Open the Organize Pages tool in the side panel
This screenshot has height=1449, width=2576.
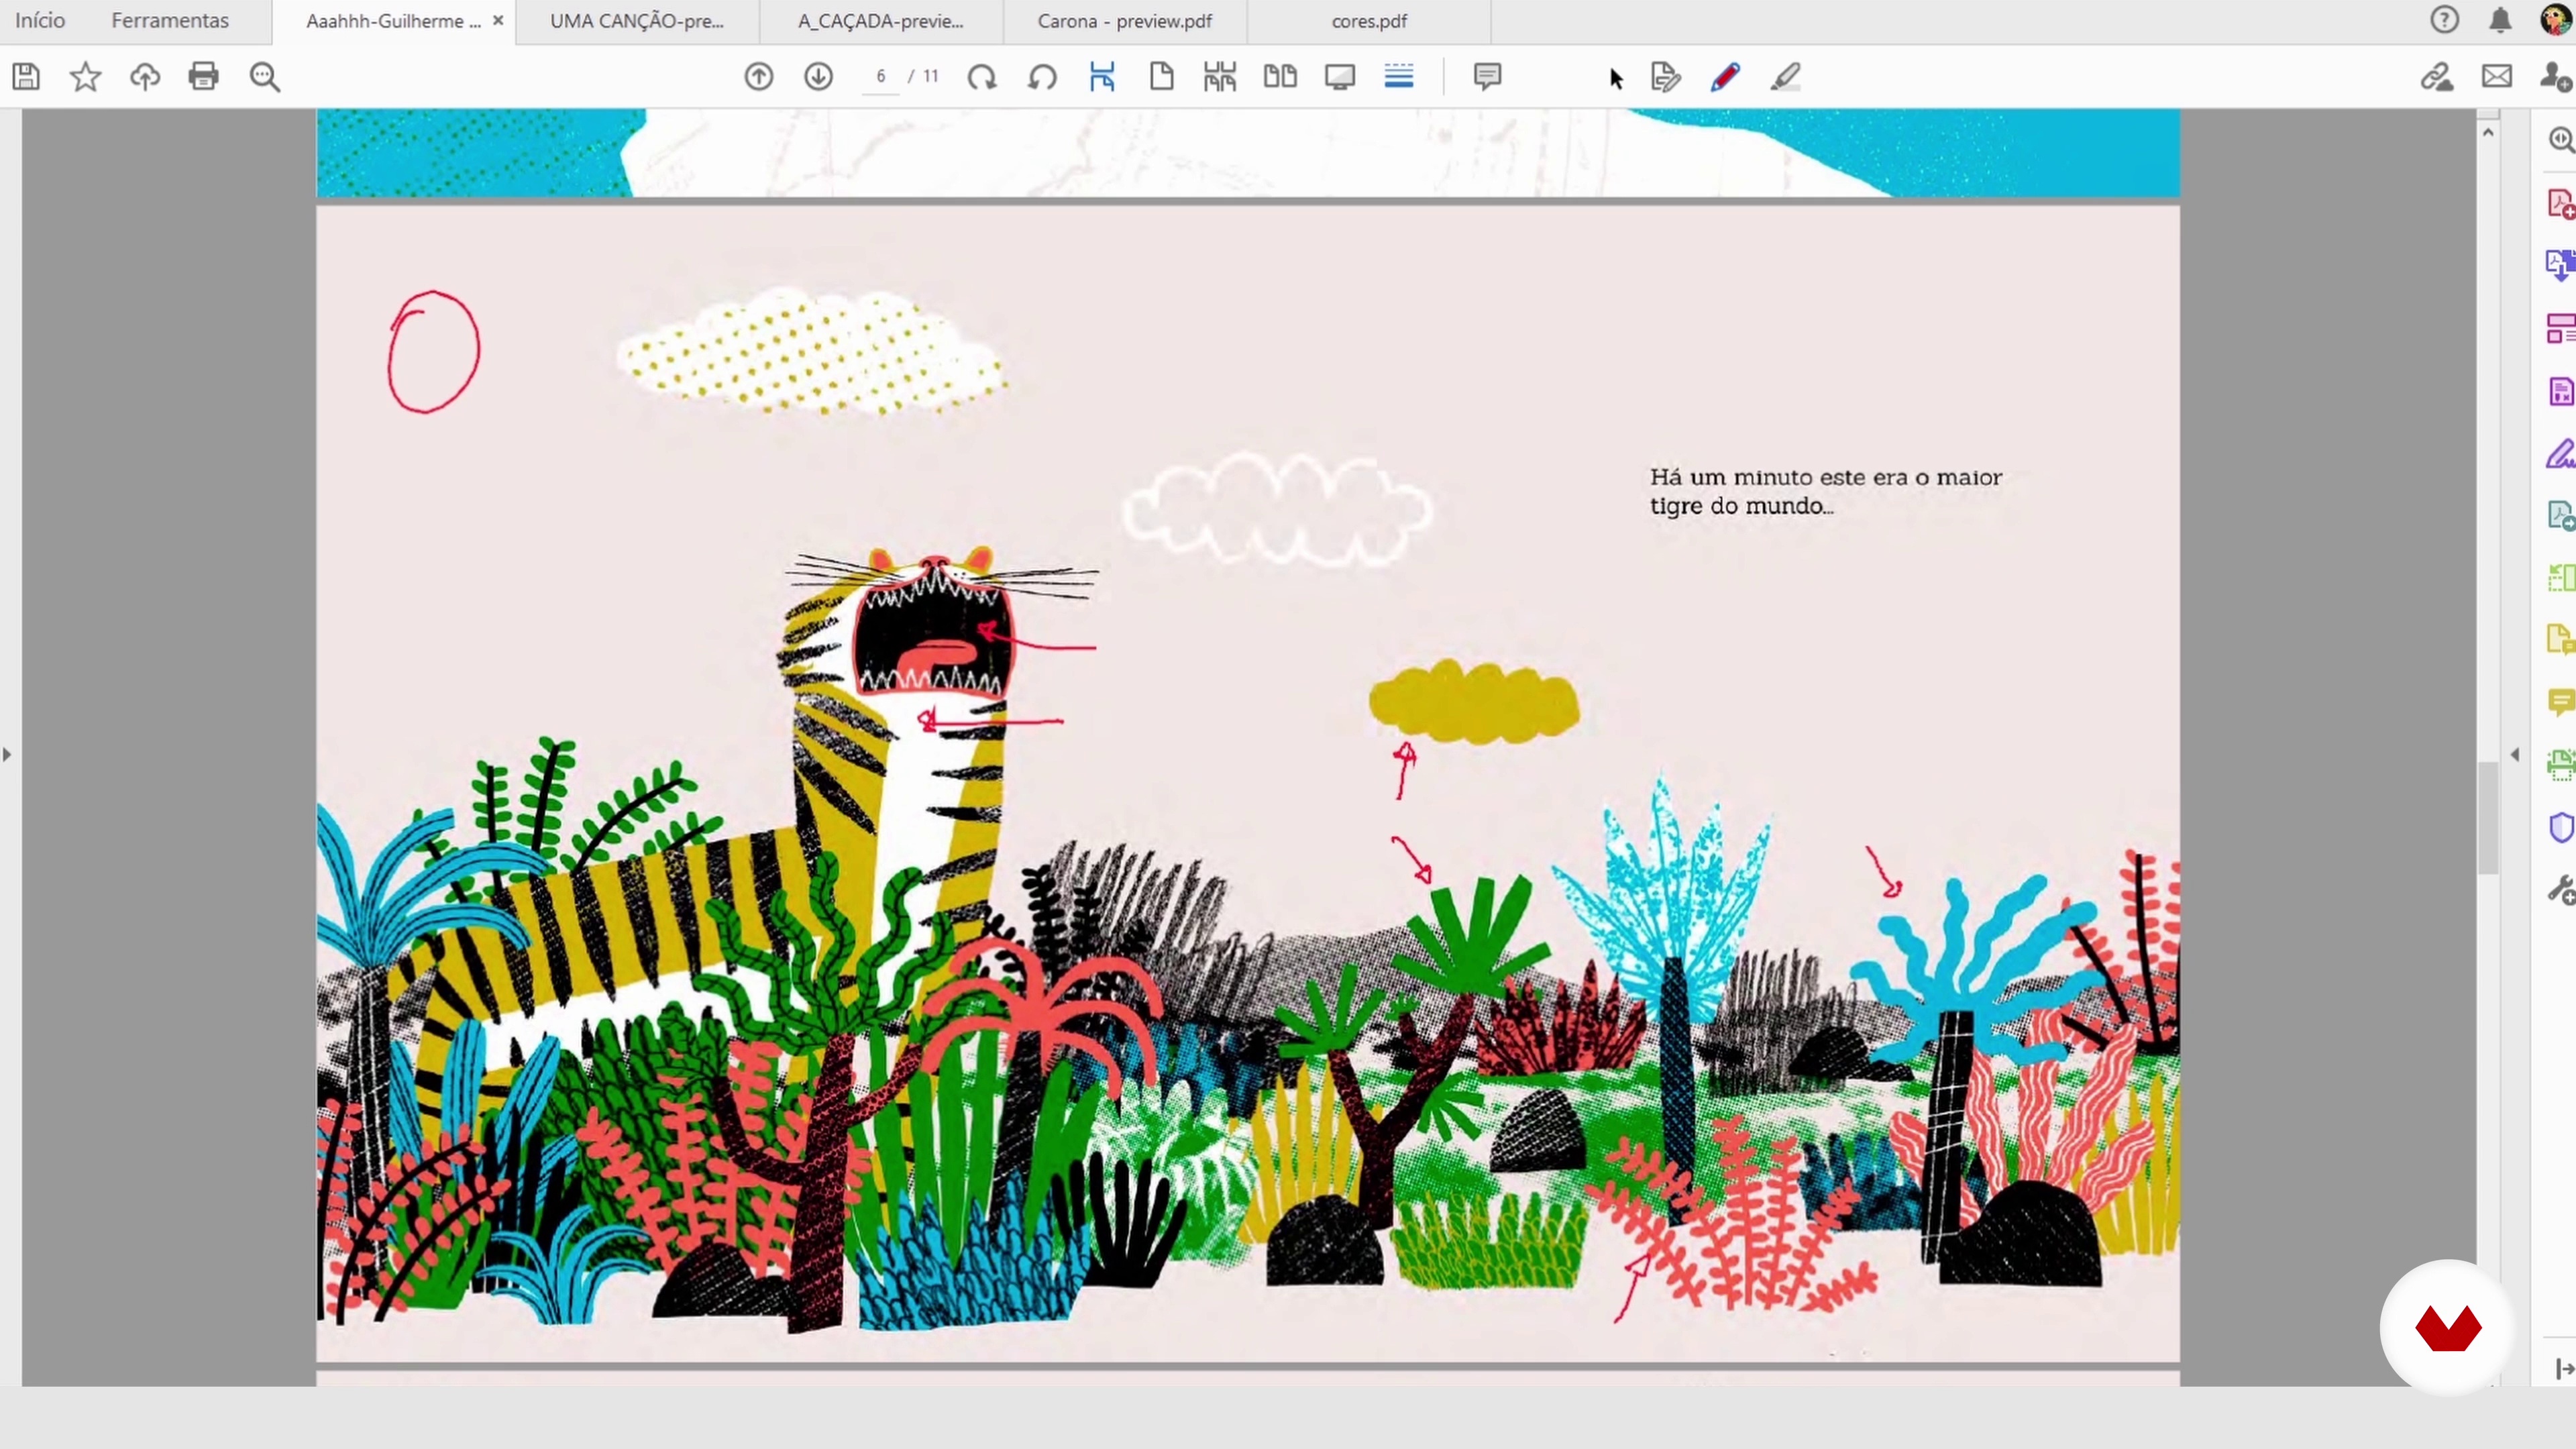tap(2561, 578)
